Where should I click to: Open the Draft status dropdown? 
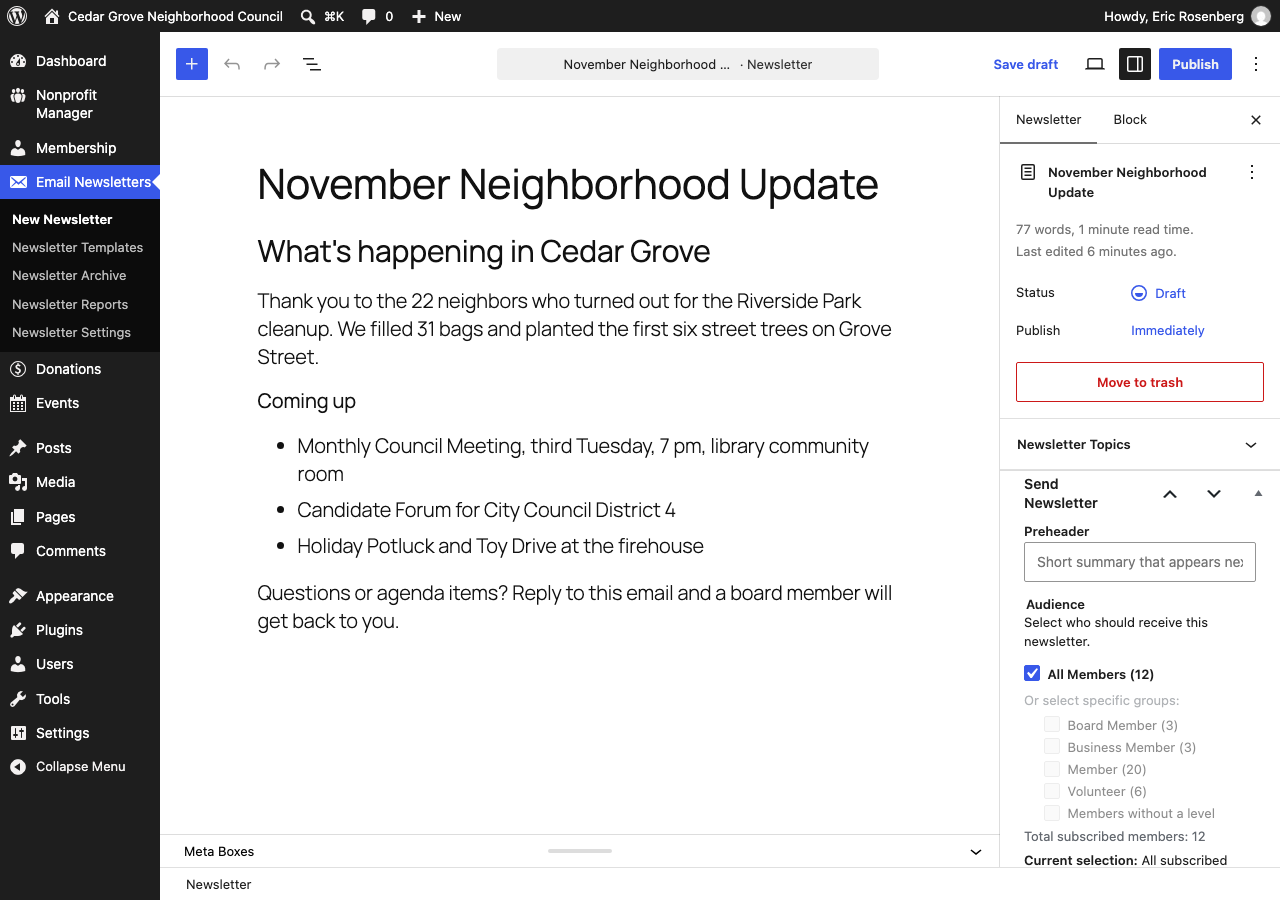[1158, 293]
